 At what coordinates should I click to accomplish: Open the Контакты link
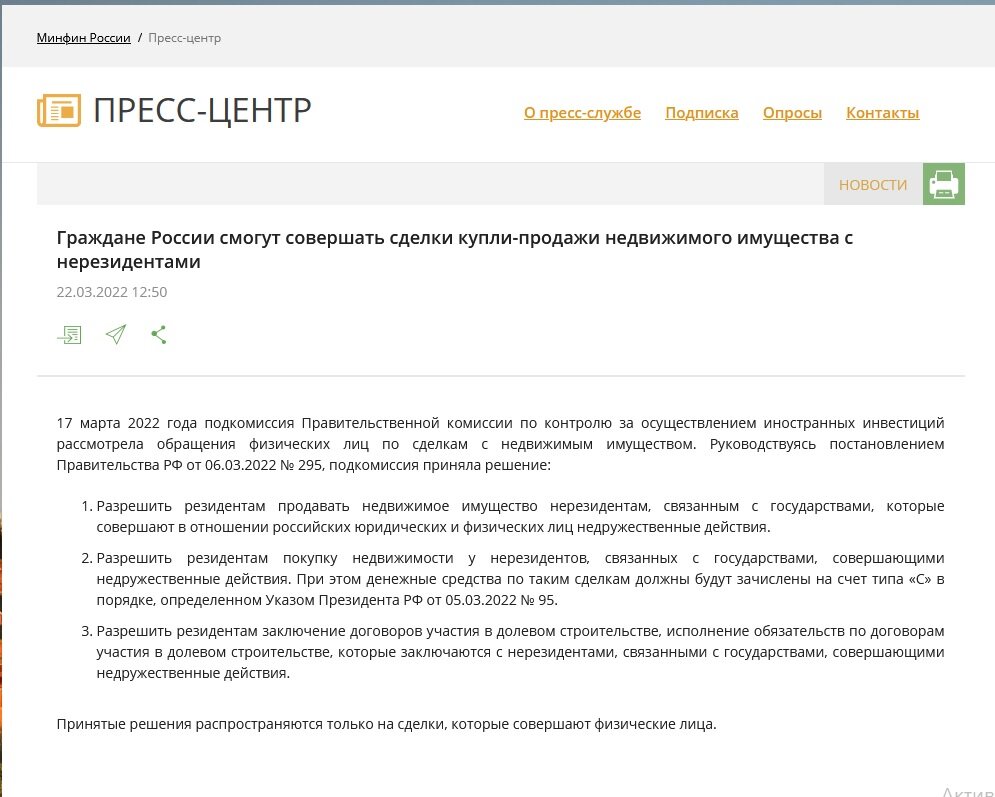click(x=882, y=113)
